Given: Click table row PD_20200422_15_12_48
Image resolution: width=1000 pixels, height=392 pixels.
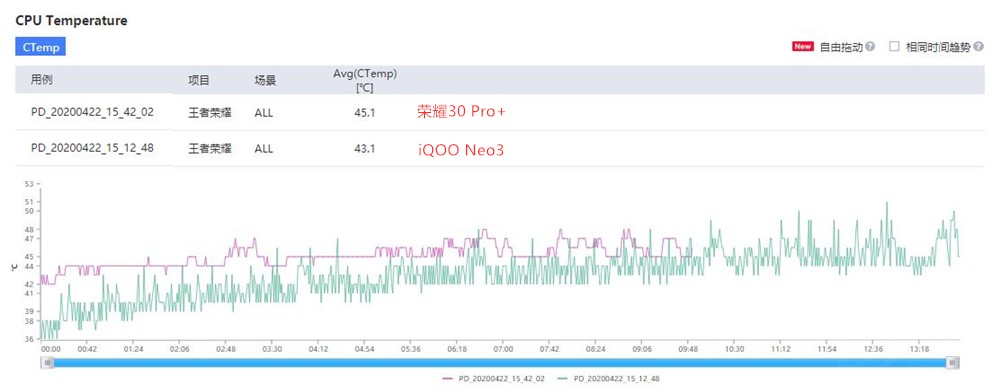Looking at the screenshot, I should 500,149.
